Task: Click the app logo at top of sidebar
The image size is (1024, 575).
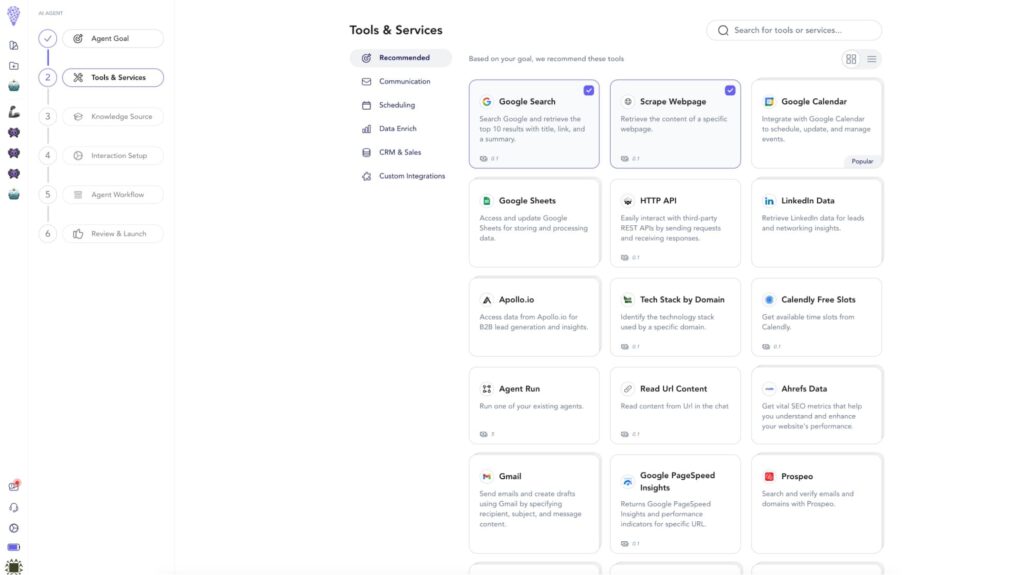Action: tap(14, 16)
